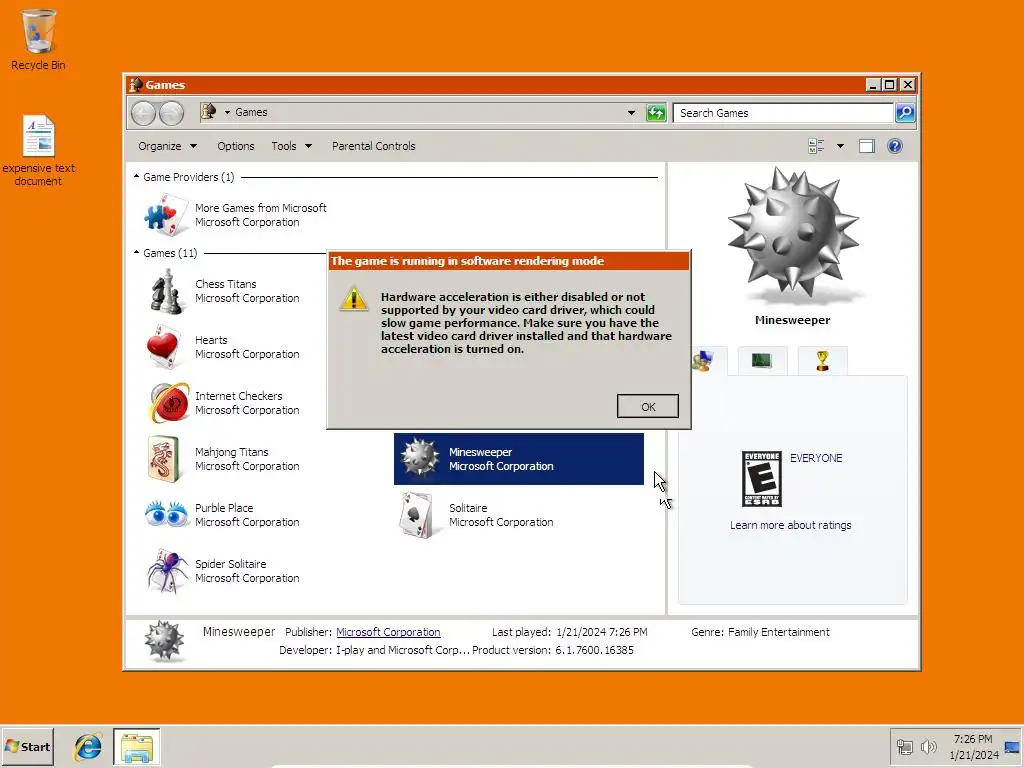Click the volume speaker tray icon
This screenshot has height=768, width=1024.
(x=928, y=746)
